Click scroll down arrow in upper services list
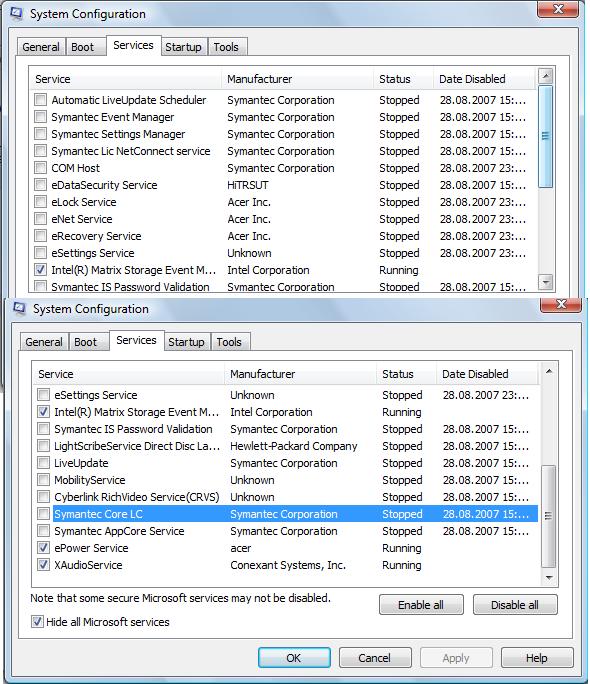 click(x=546, y=282)
